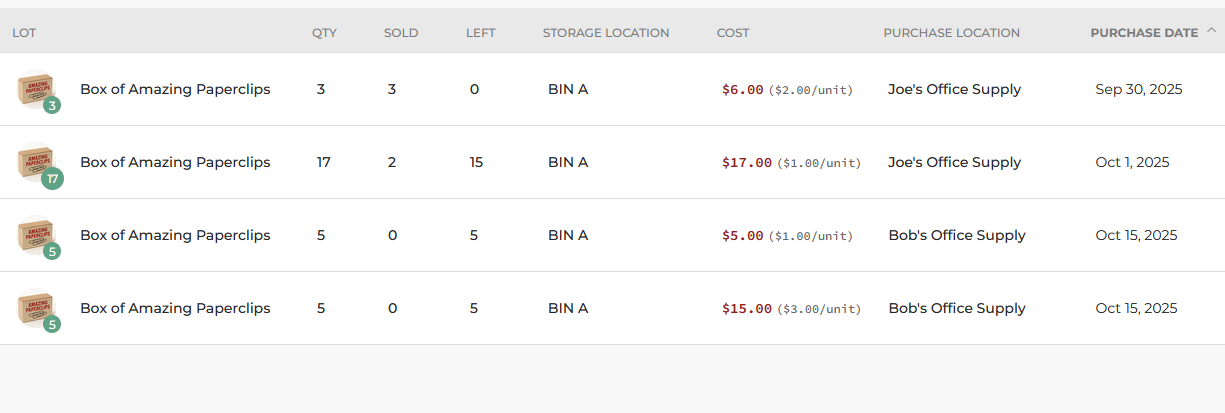Click the paperclip box thumbnail with badge 17
Viewport: 1225px width, 413px height.
[34, 161]
